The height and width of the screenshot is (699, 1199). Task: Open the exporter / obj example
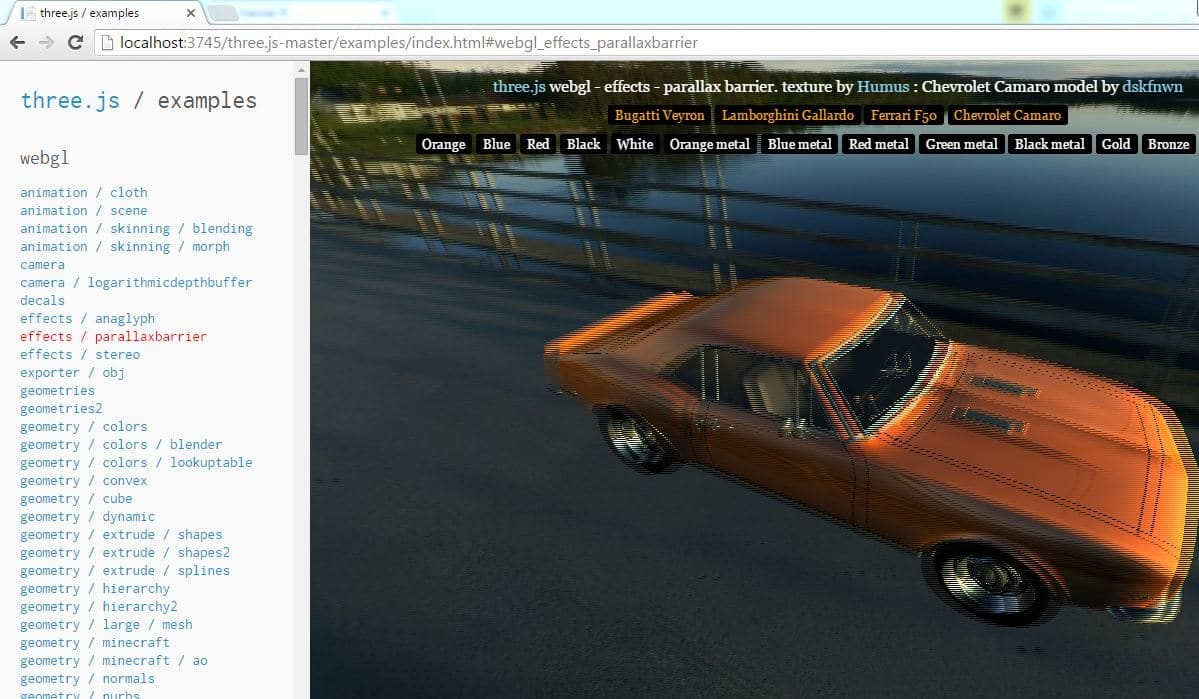pyautogui.click(x=73, y=372)
